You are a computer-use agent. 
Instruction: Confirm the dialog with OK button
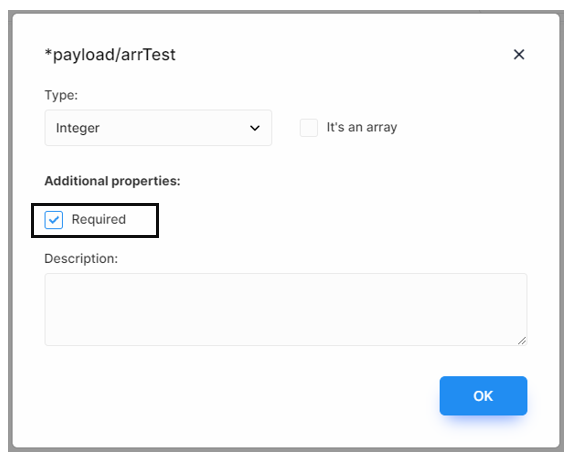click(483, 396)
